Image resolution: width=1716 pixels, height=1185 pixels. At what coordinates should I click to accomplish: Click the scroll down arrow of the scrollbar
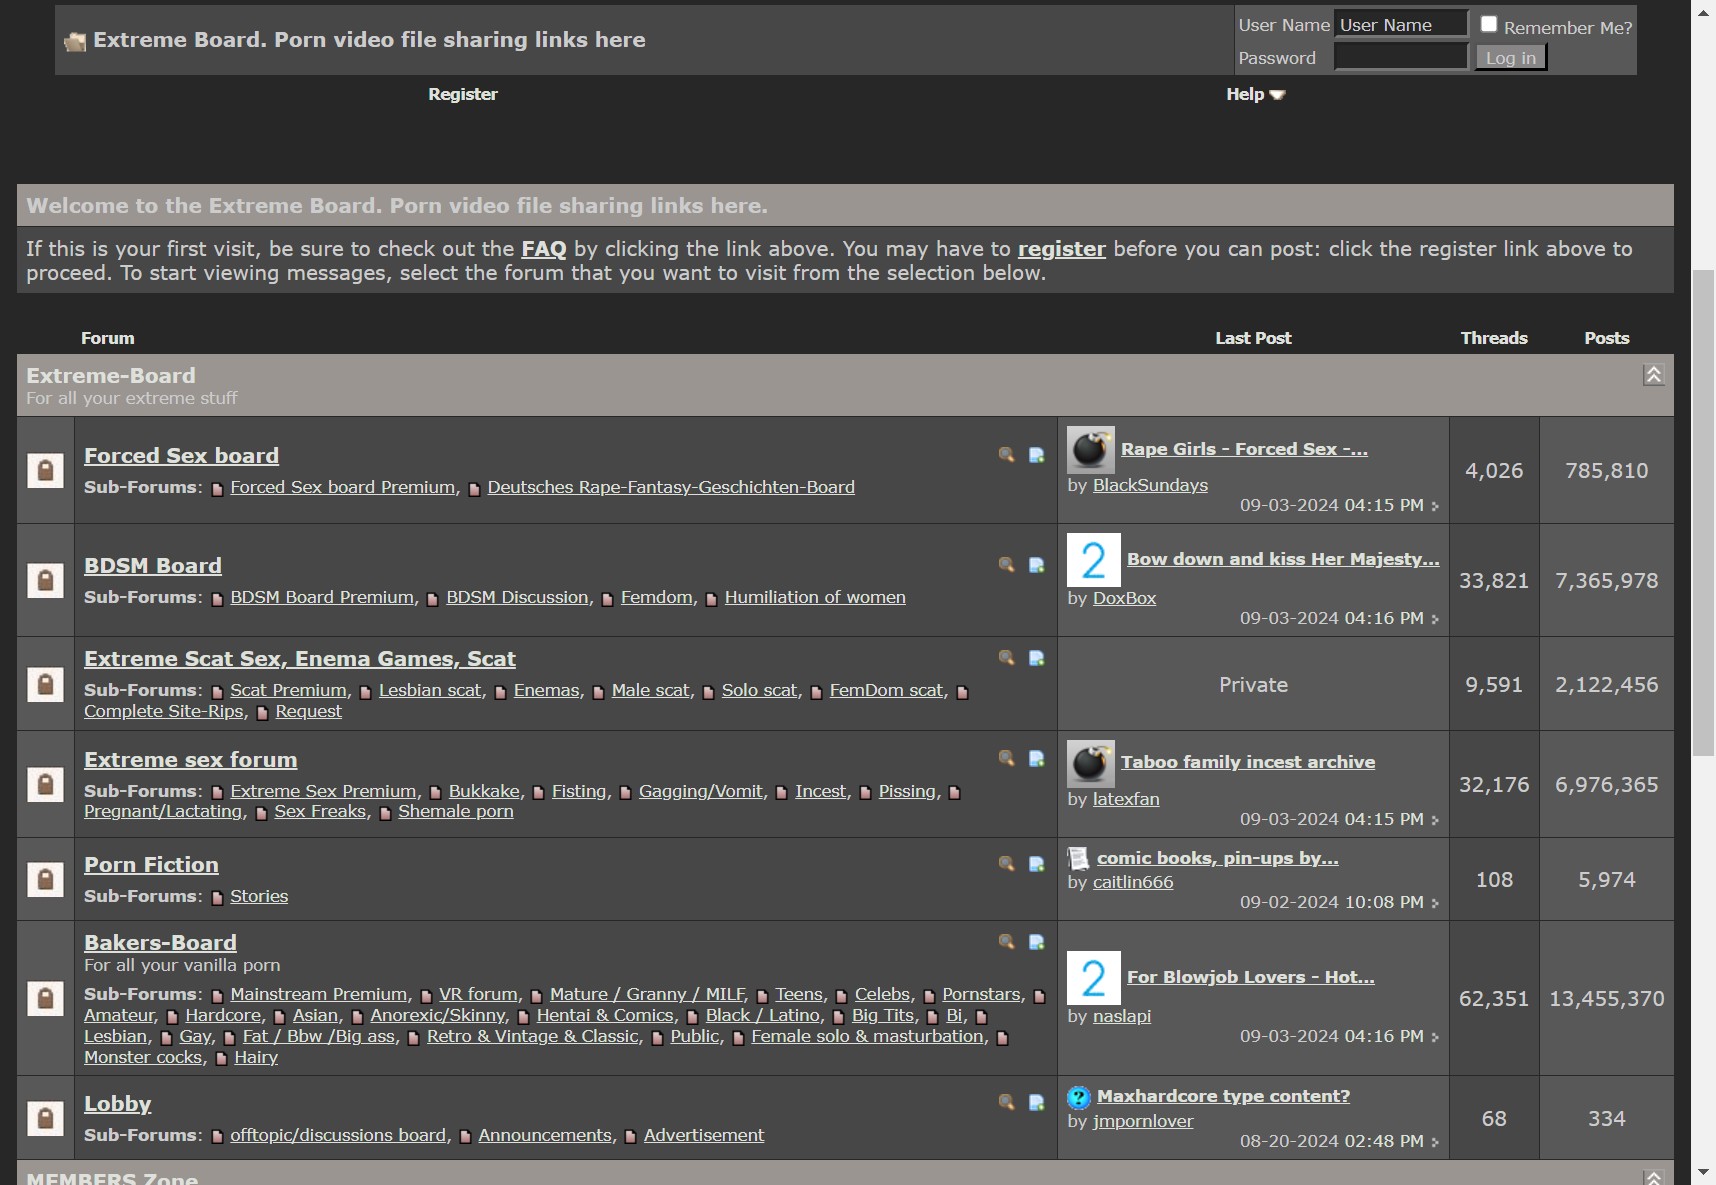point(1703,1172)
